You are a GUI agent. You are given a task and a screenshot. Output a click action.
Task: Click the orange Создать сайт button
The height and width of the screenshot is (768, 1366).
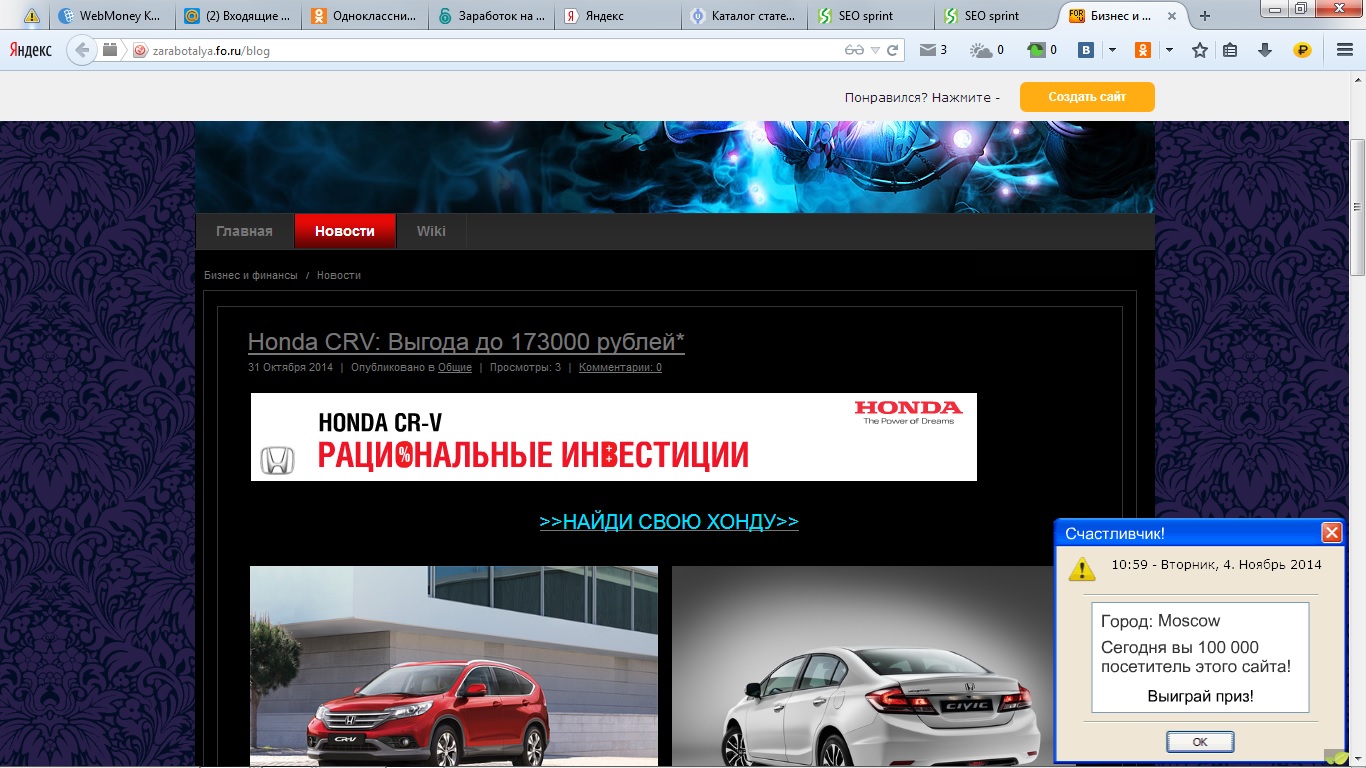[x=1087, y=97]
